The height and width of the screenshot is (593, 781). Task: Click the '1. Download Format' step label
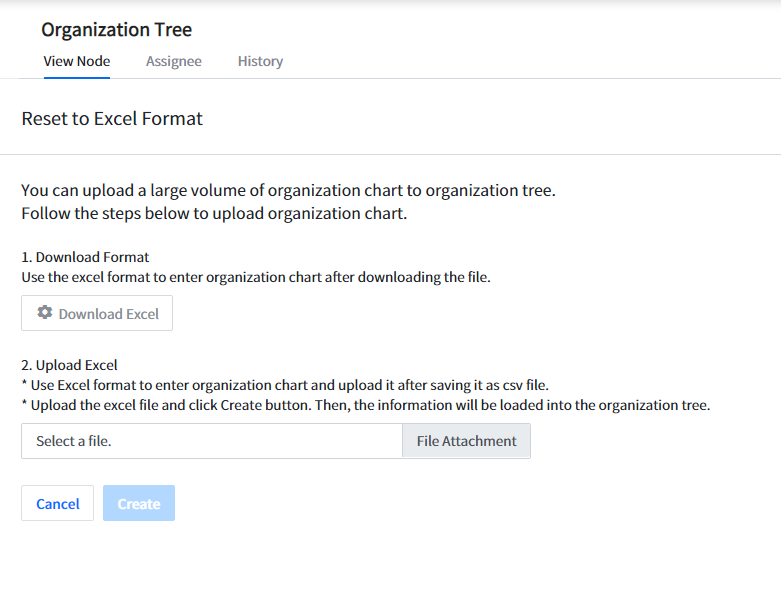coord(85,257)
